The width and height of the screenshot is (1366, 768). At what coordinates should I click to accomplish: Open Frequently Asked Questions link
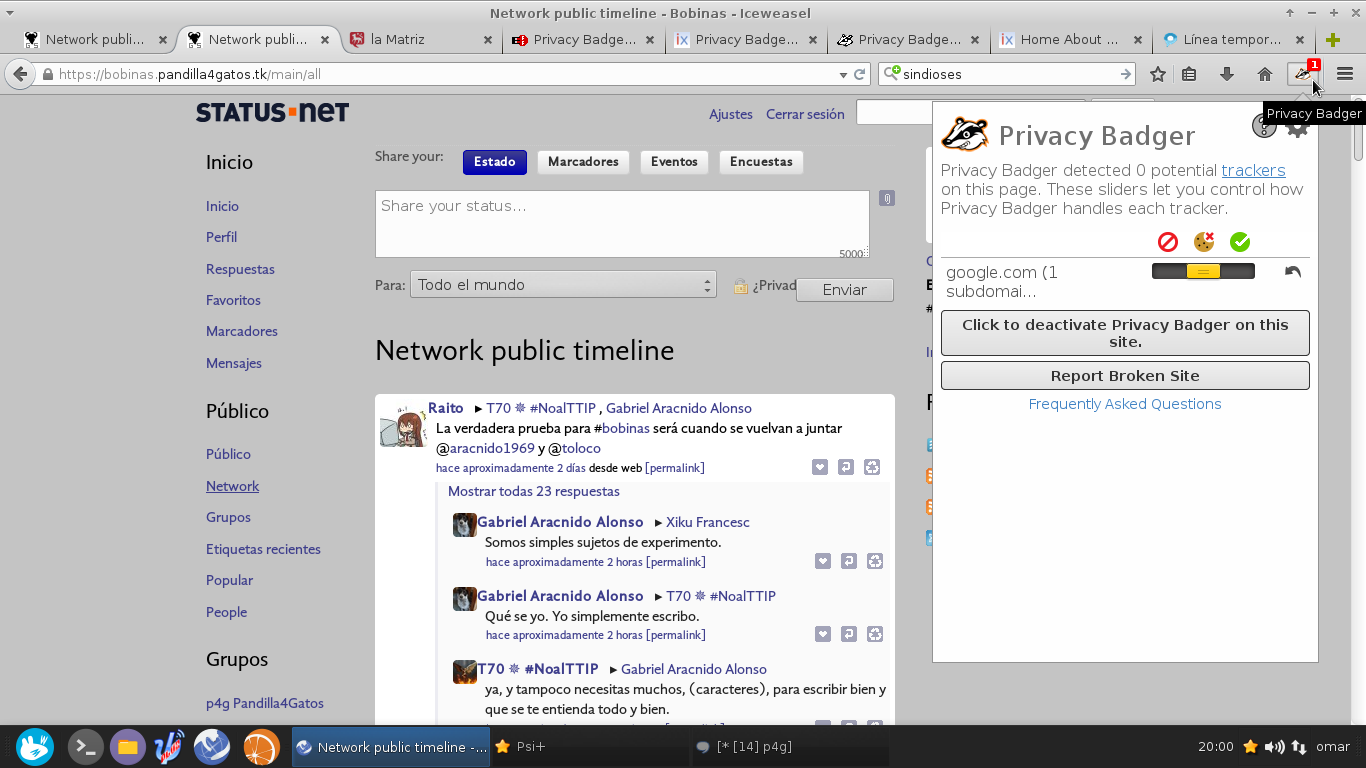pyautogui.click(x=1125, y=404)
